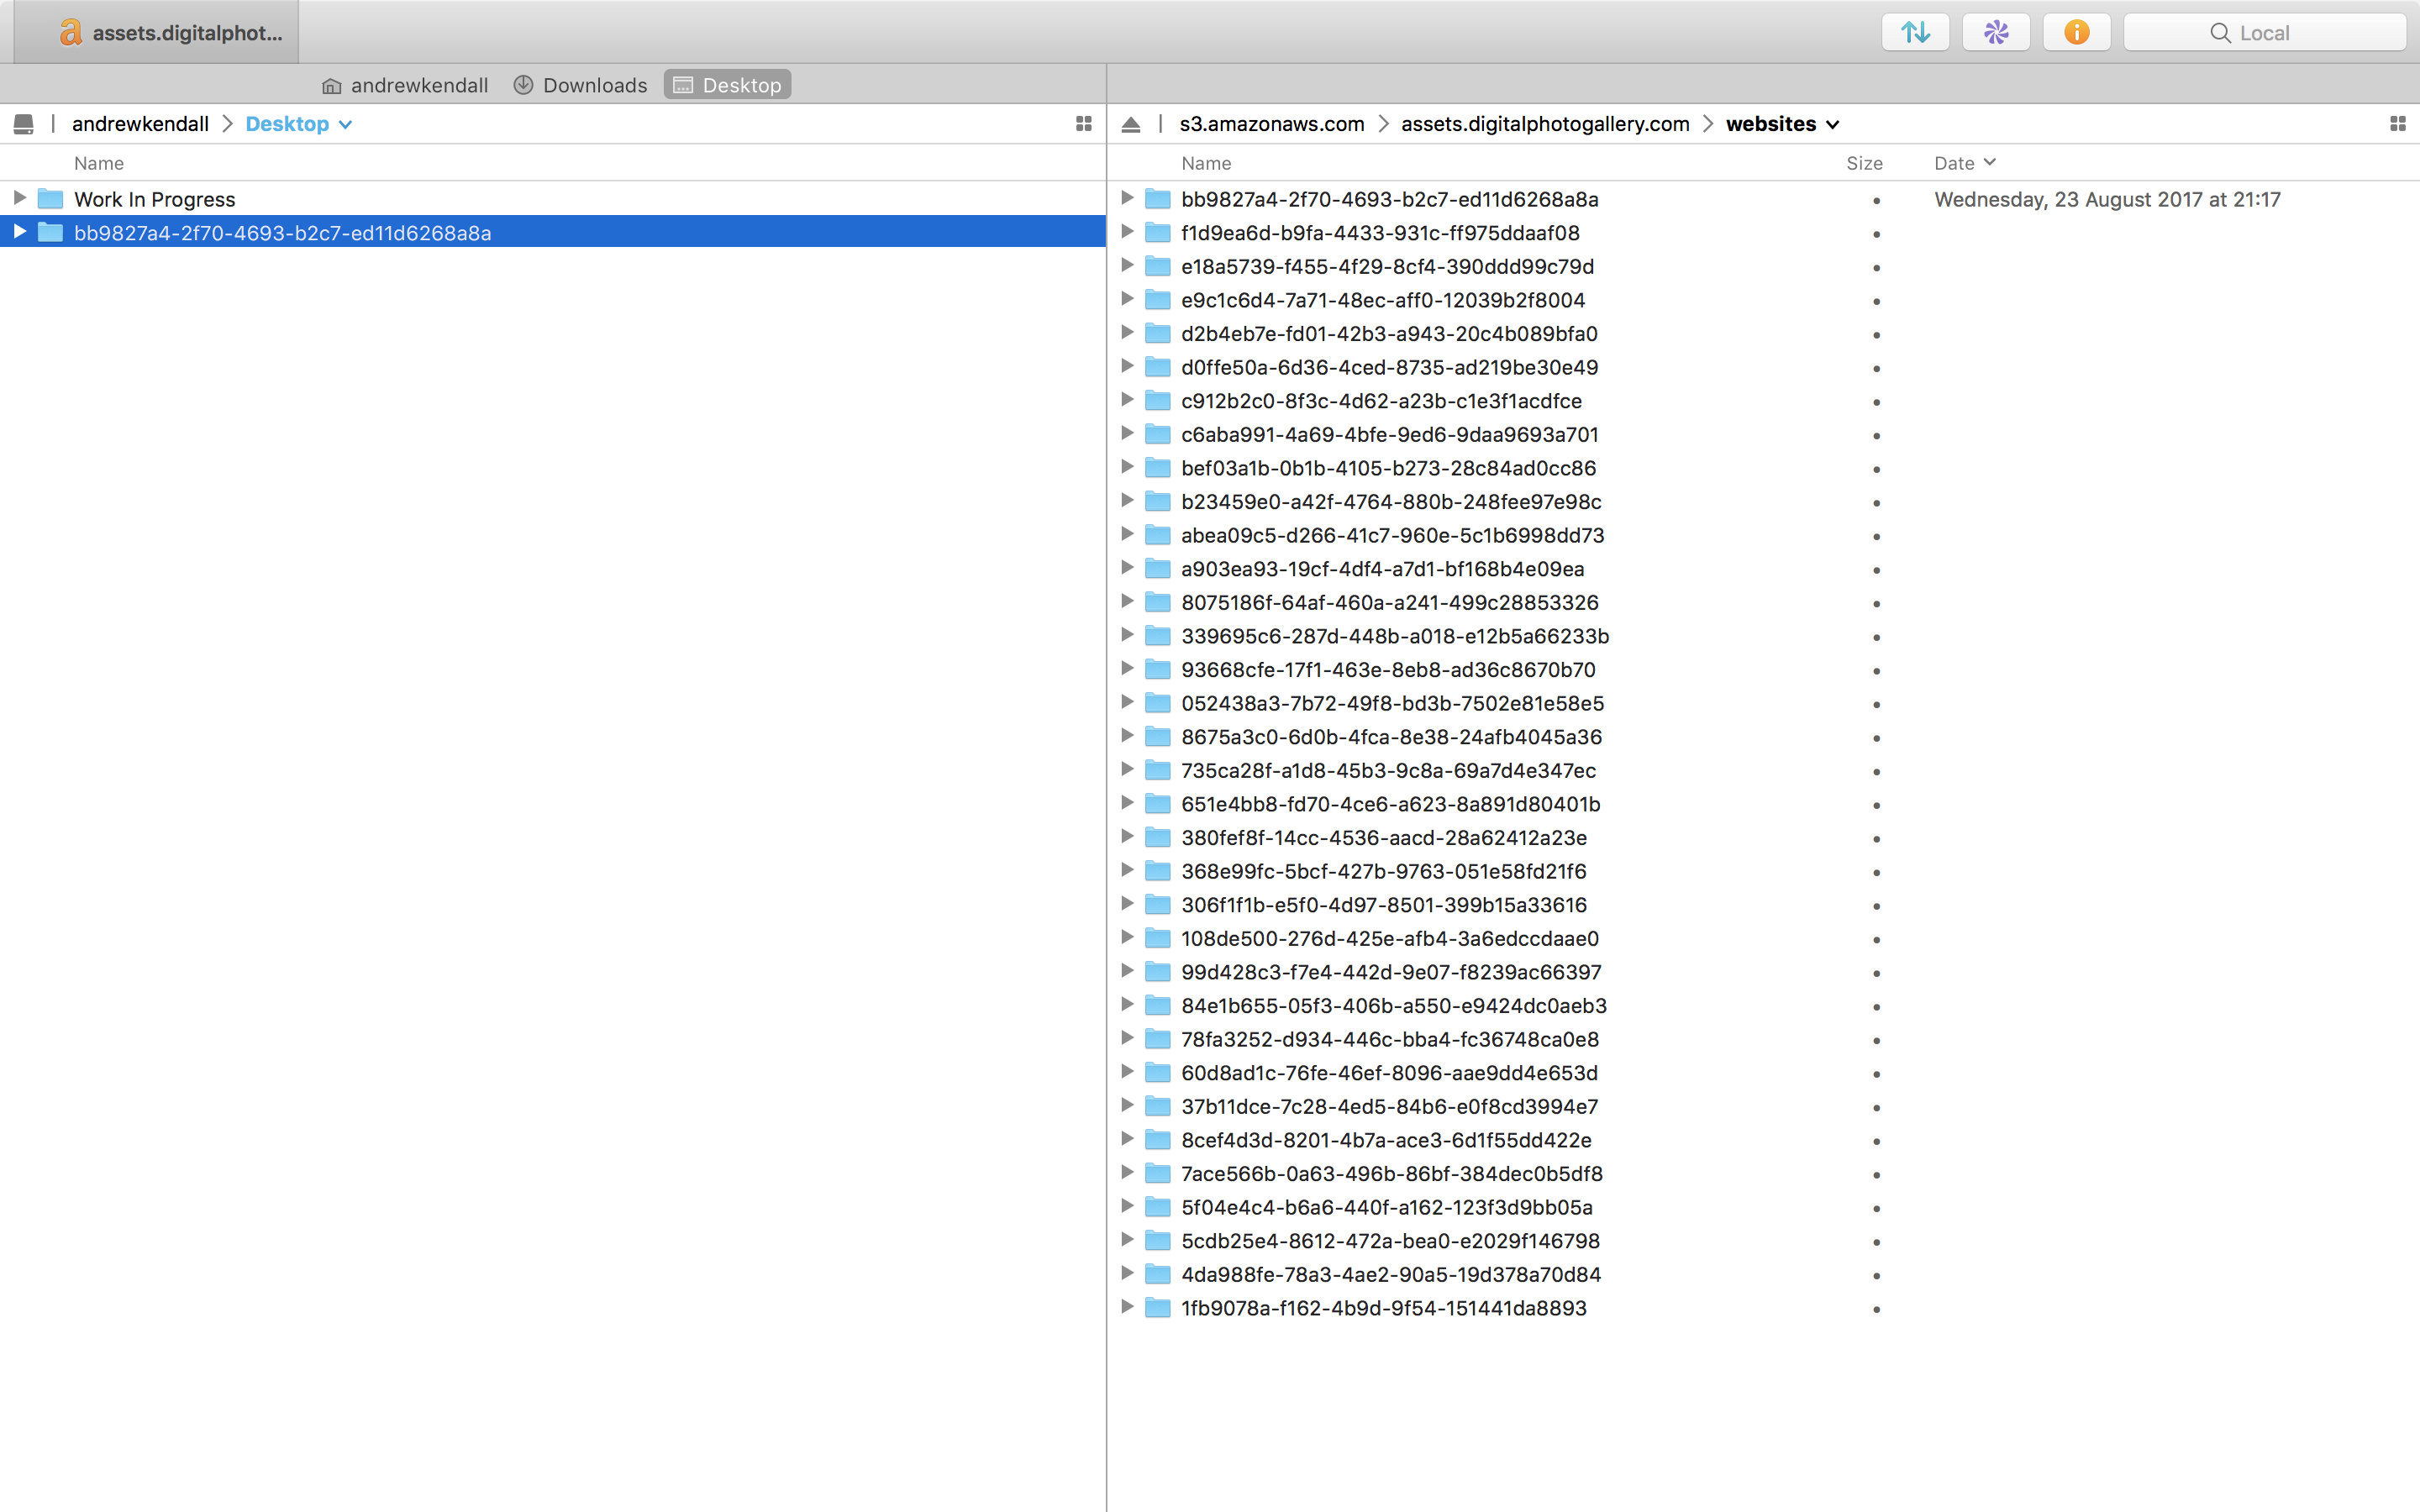Expand remote folder e9c1c6d4-7a71-48ec-aff0-12039b2f8004
The width and height of the screenshot is (2420, 1512).
click(x=1126, y=299)
